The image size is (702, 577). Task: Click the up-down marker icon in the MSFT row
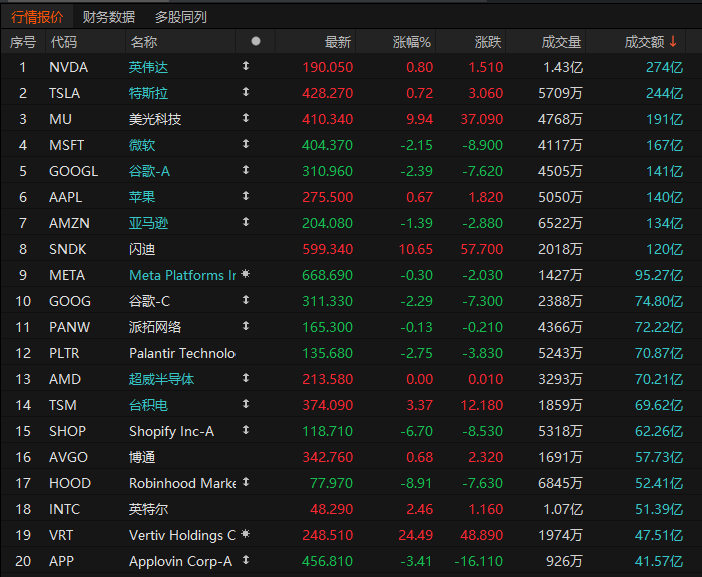[x=246, y=144]
